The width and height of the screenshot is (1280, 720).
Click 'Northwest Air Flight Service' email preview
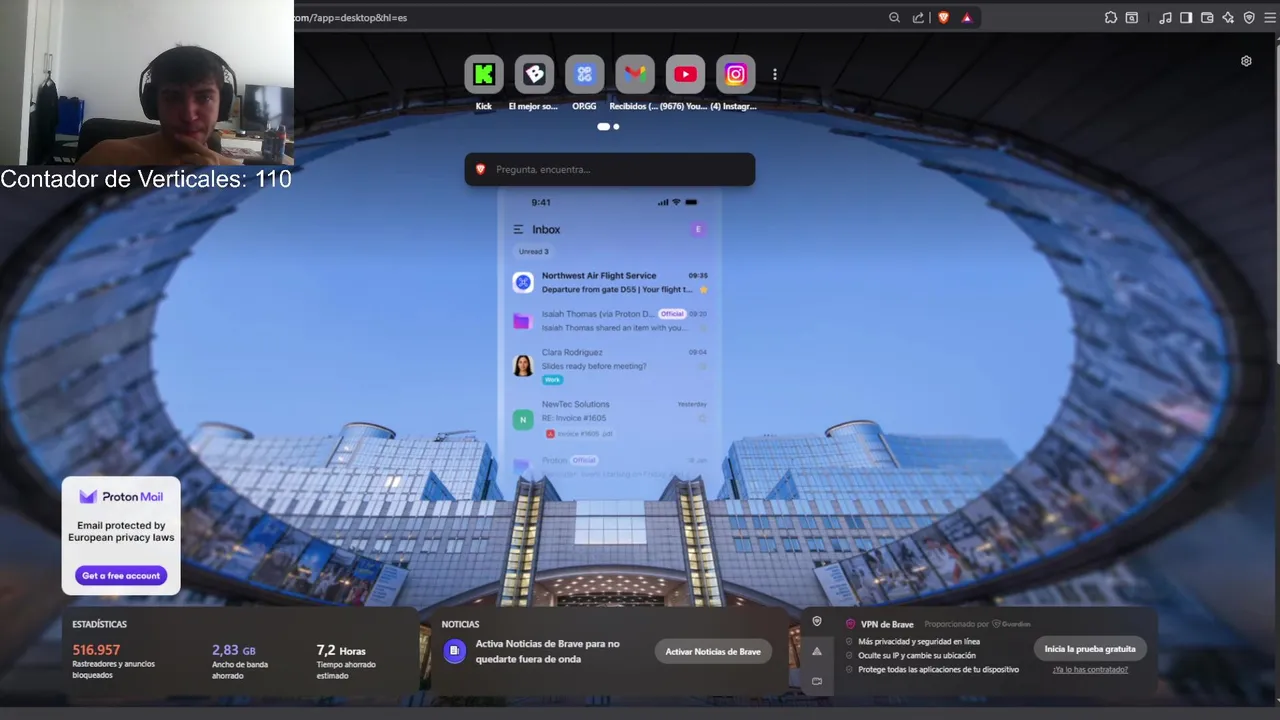pos(610,282)
